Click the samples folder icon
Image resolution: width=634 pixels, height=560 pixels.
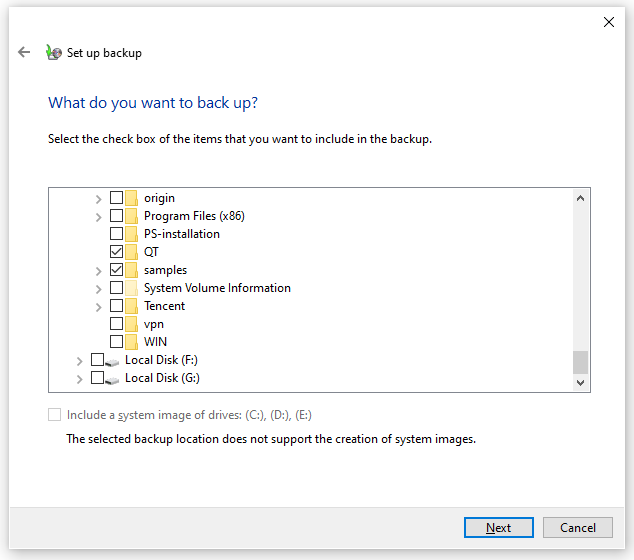pyautogui.click(x=131, y=270)
